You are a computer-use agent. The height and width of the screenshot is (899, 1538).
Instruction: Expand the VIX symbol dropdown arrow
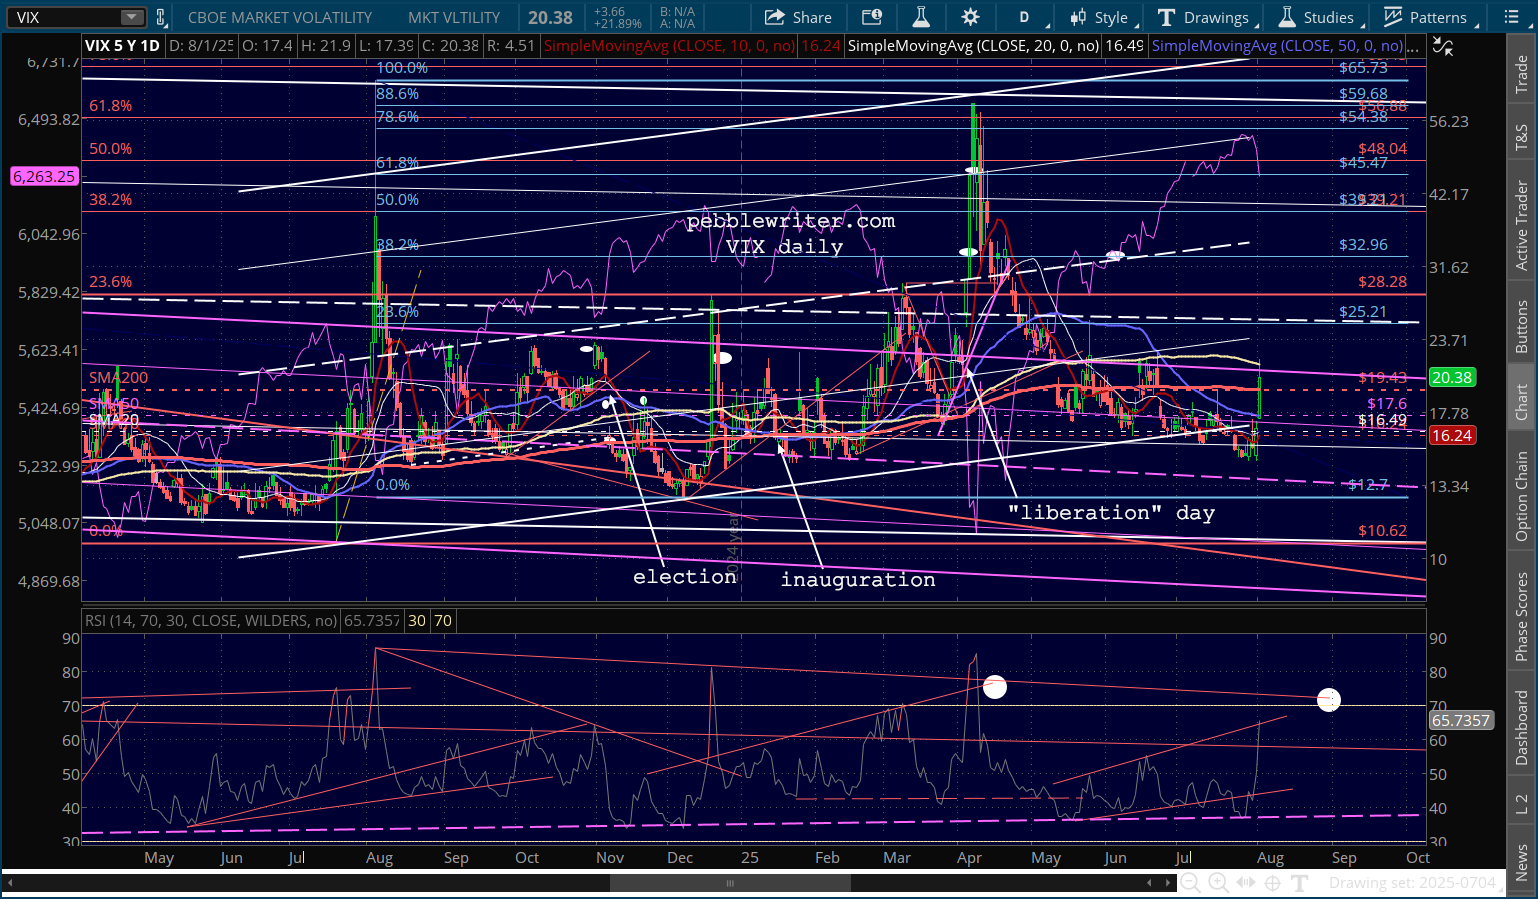(x=132, y=17)
